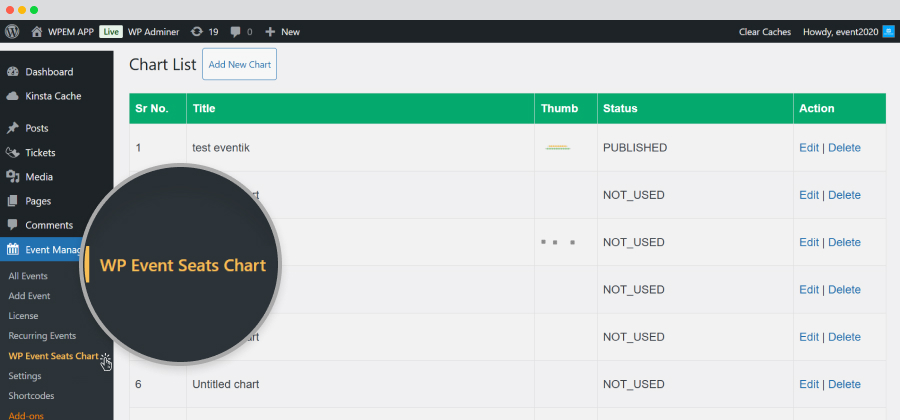This screenshot has height=420, width=900.
Task: Click the Dashboard gauge icon
Action: coord(13,72)
